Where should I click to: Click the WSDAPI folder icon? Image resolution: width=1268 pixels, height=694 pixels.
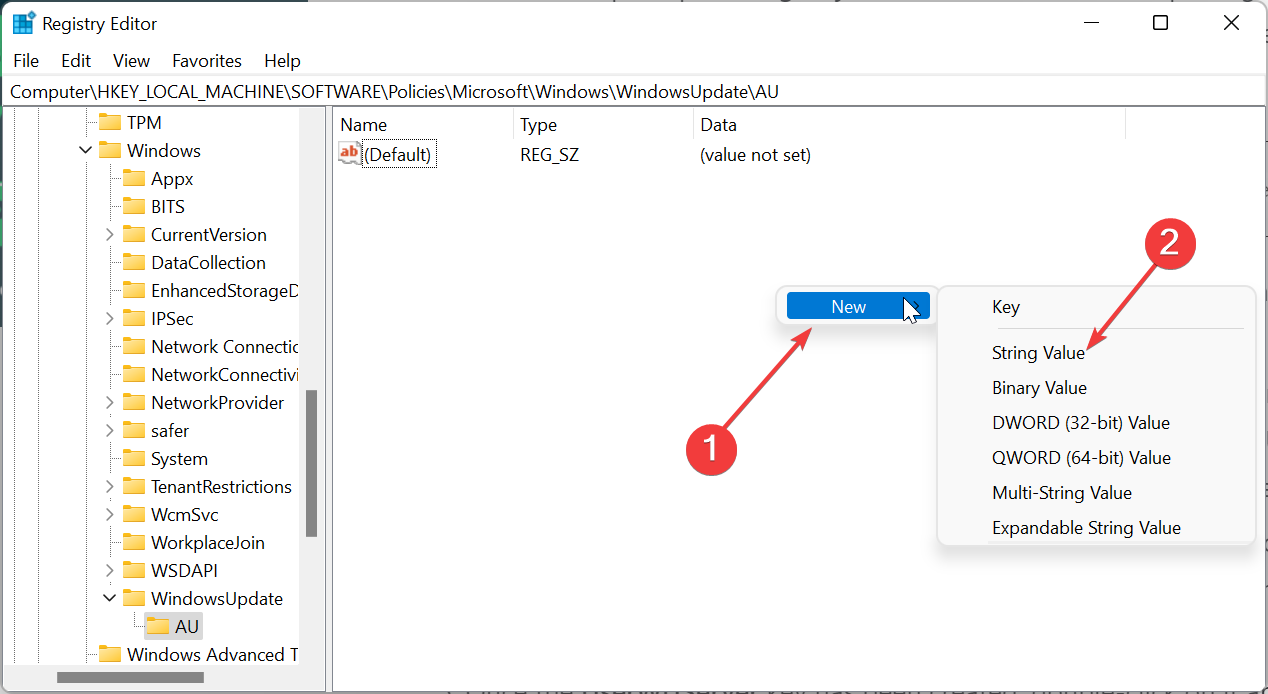point(133,571)
